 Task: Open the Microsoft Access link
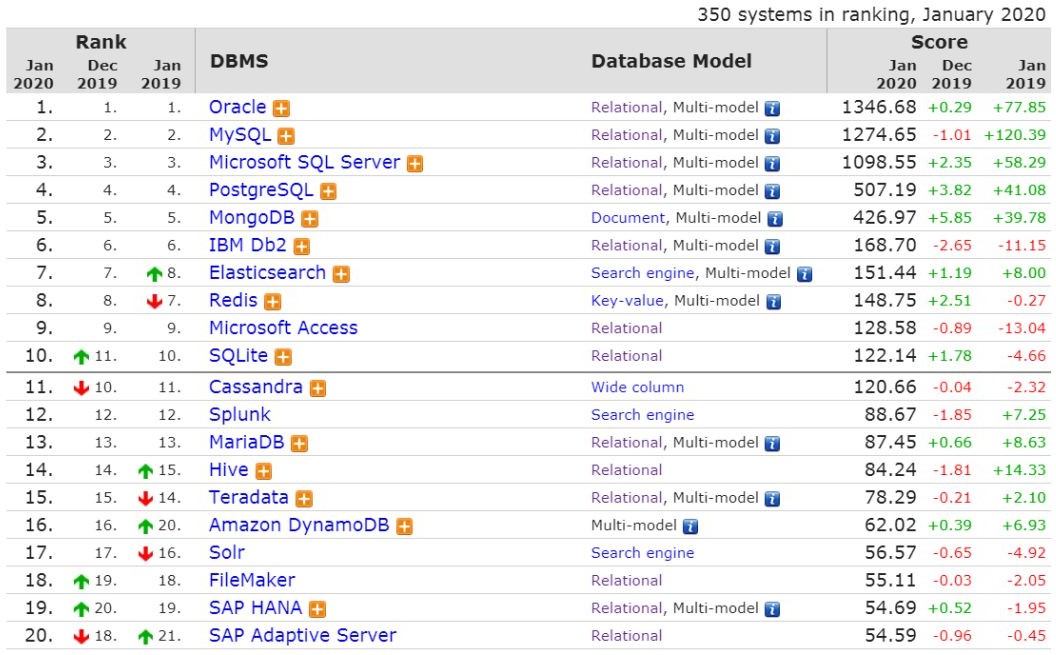(x=283, y=328)
